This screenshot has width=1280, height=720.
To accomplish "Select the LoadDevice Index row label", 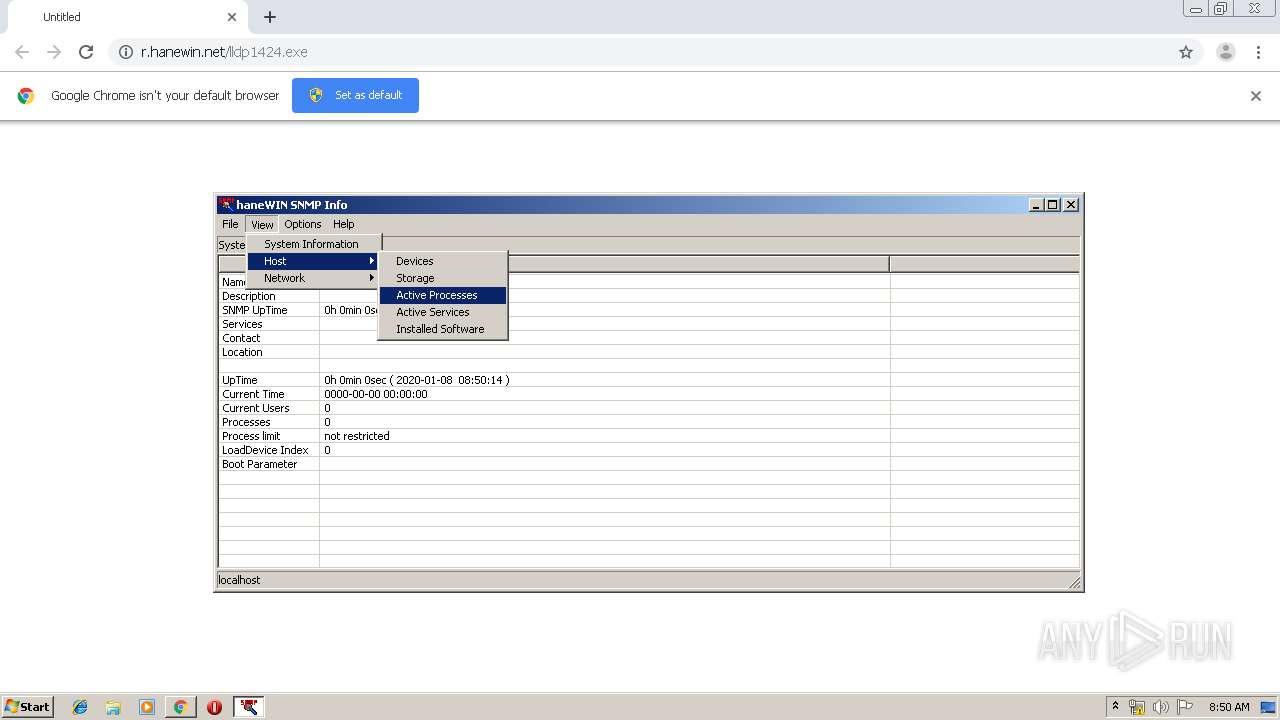I will 265,450.
